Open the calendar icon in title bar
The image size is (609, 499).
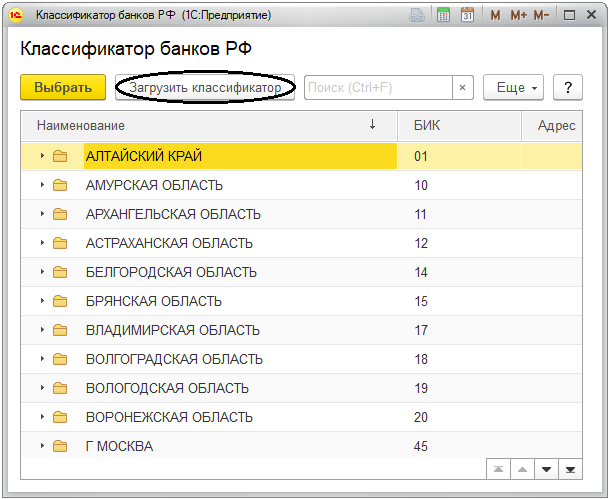[467, 15]
